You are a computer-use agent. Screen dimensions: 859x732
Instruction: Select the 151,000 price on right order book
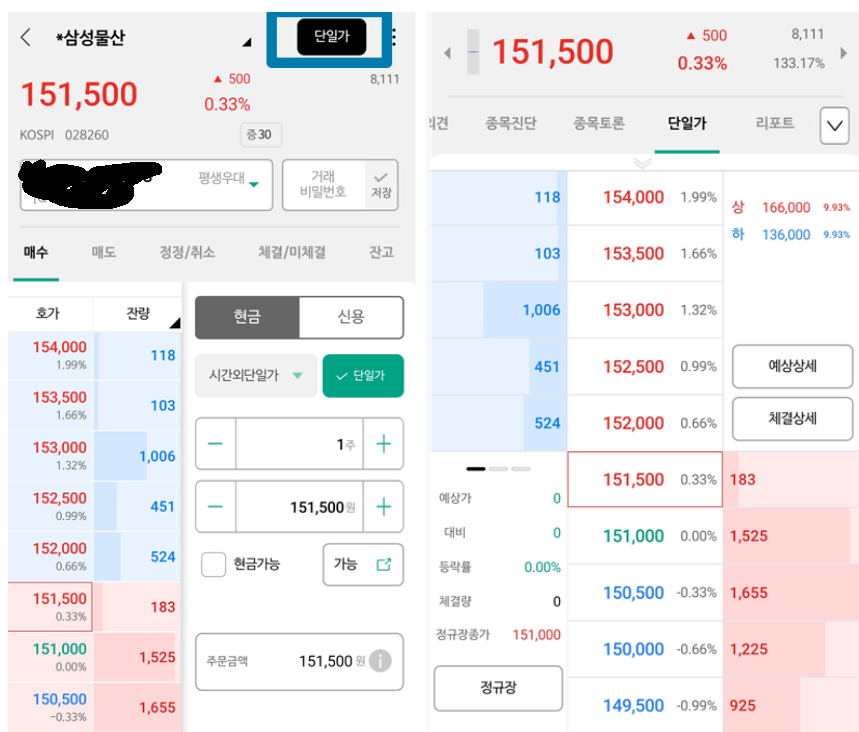[x=645, y=536]
